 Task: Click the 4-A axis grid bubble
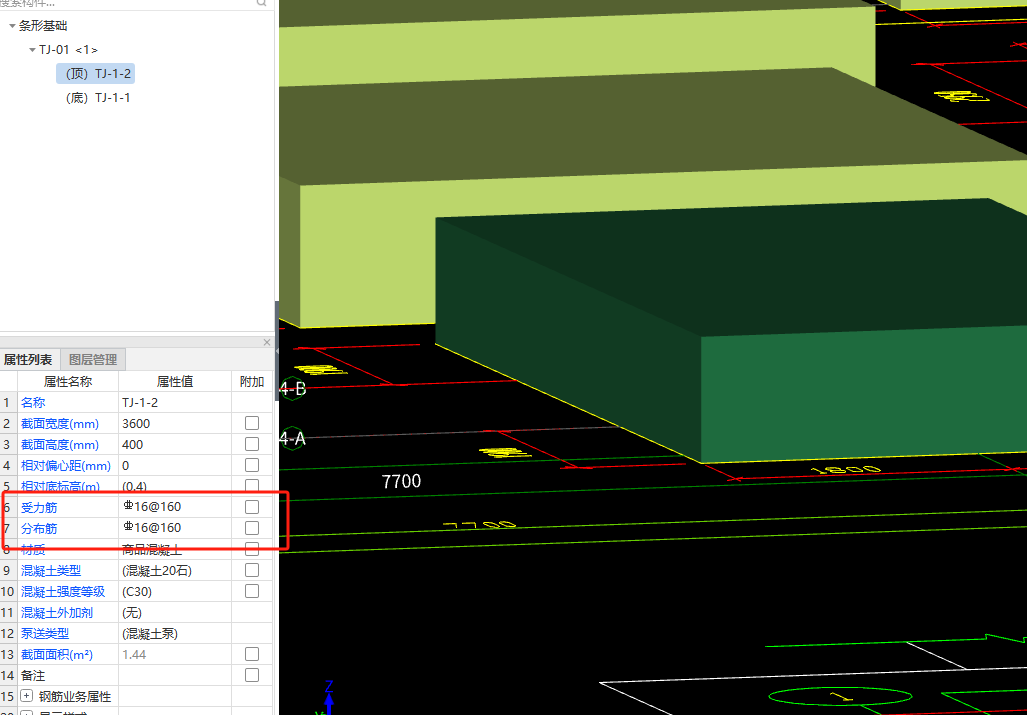292,438
